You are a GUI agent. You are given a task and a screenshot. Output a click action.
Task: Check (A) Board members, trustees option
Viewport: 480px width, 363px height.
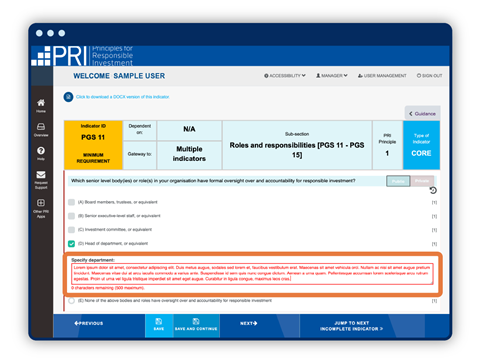tap(71, 202)
